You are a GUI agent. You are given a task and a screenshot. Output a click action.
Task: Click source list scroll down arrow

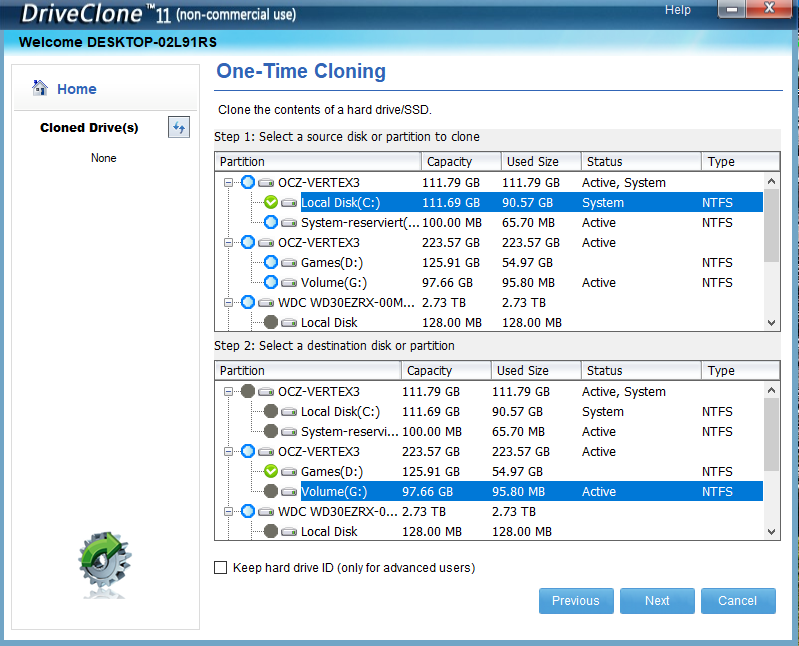click(x=771, y=322)
